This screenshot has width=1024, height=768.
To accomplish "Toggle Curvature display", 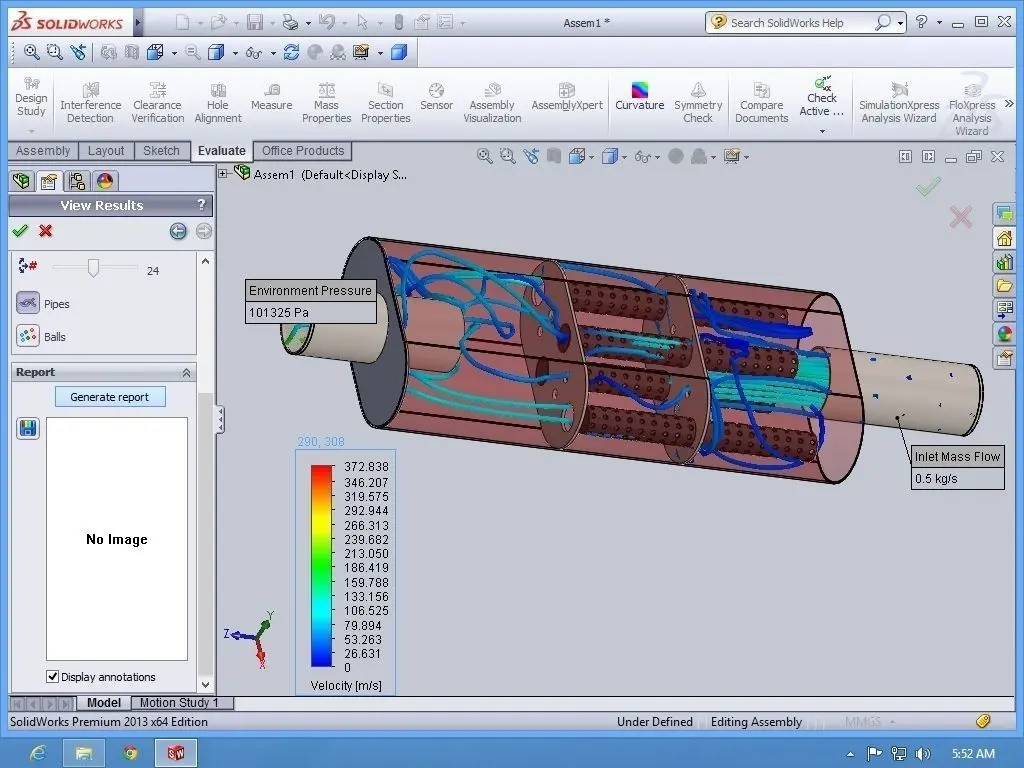I will [639, 97].
